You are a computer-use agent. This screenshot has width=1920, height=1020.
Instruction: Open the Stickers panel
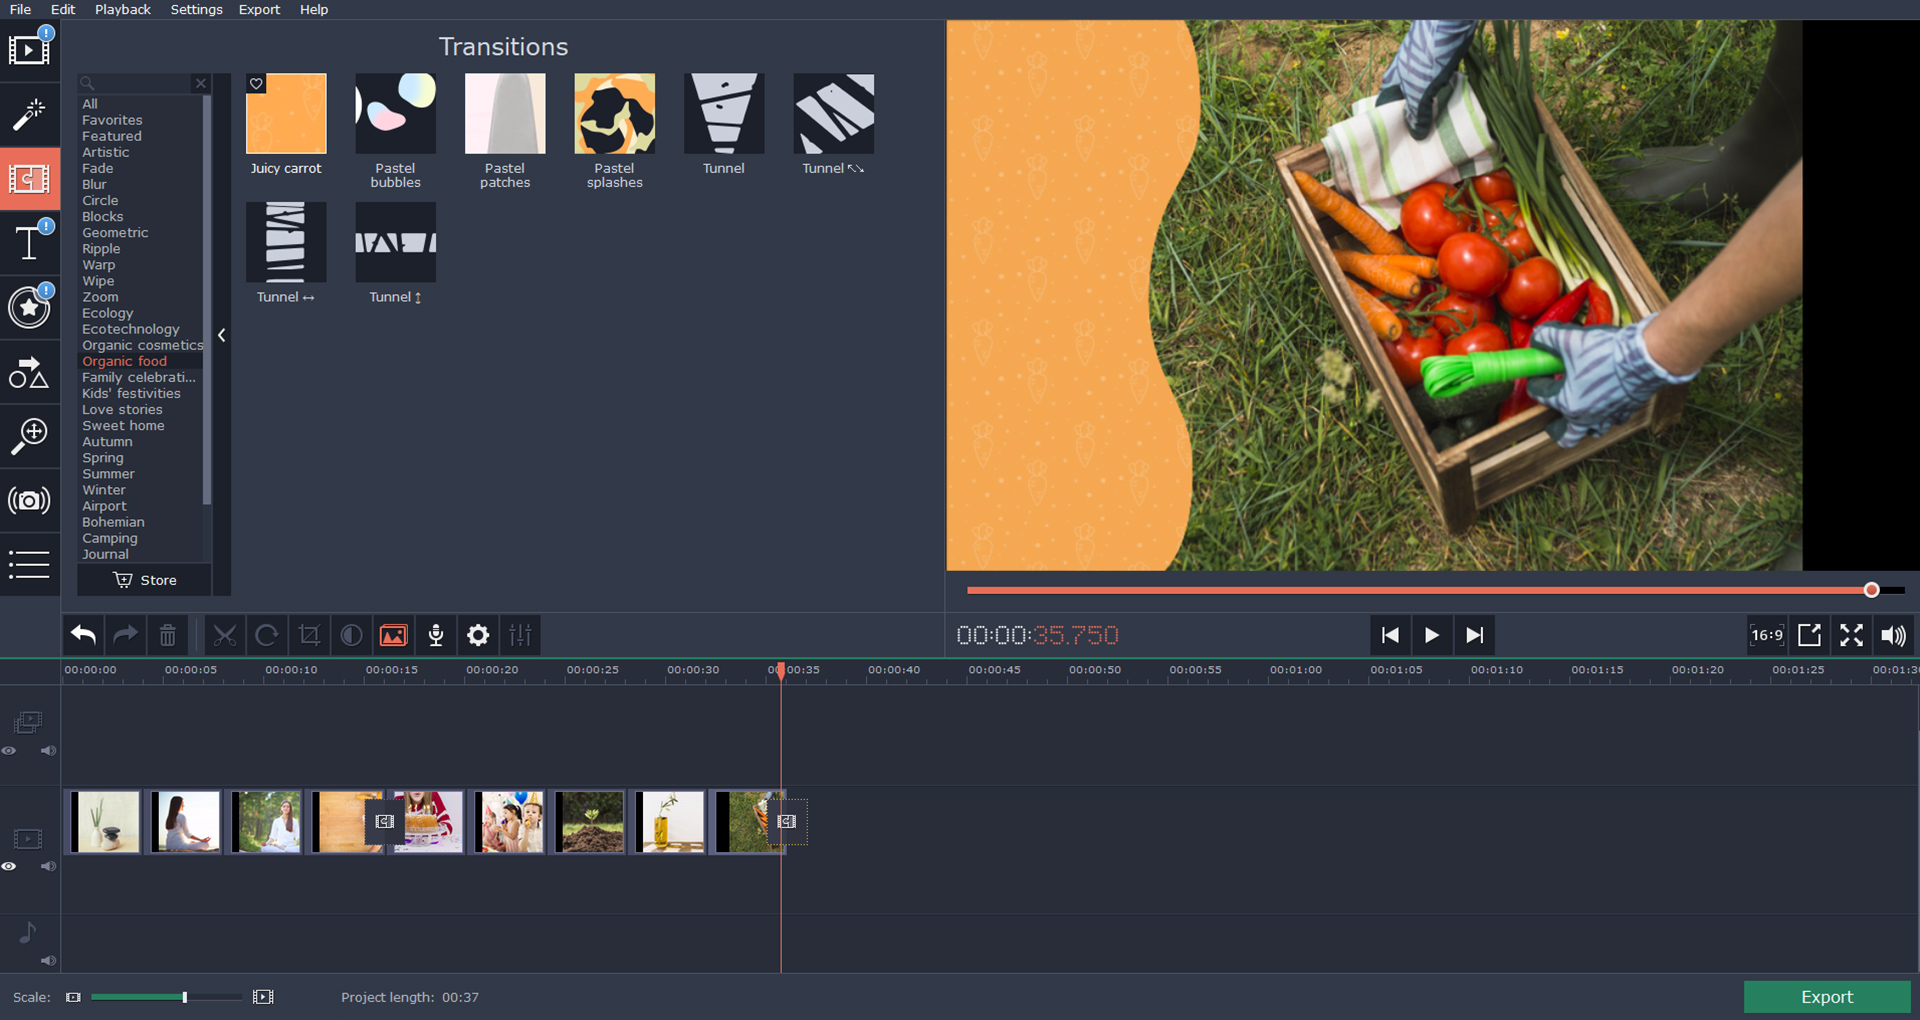click(x=29, y=308)
